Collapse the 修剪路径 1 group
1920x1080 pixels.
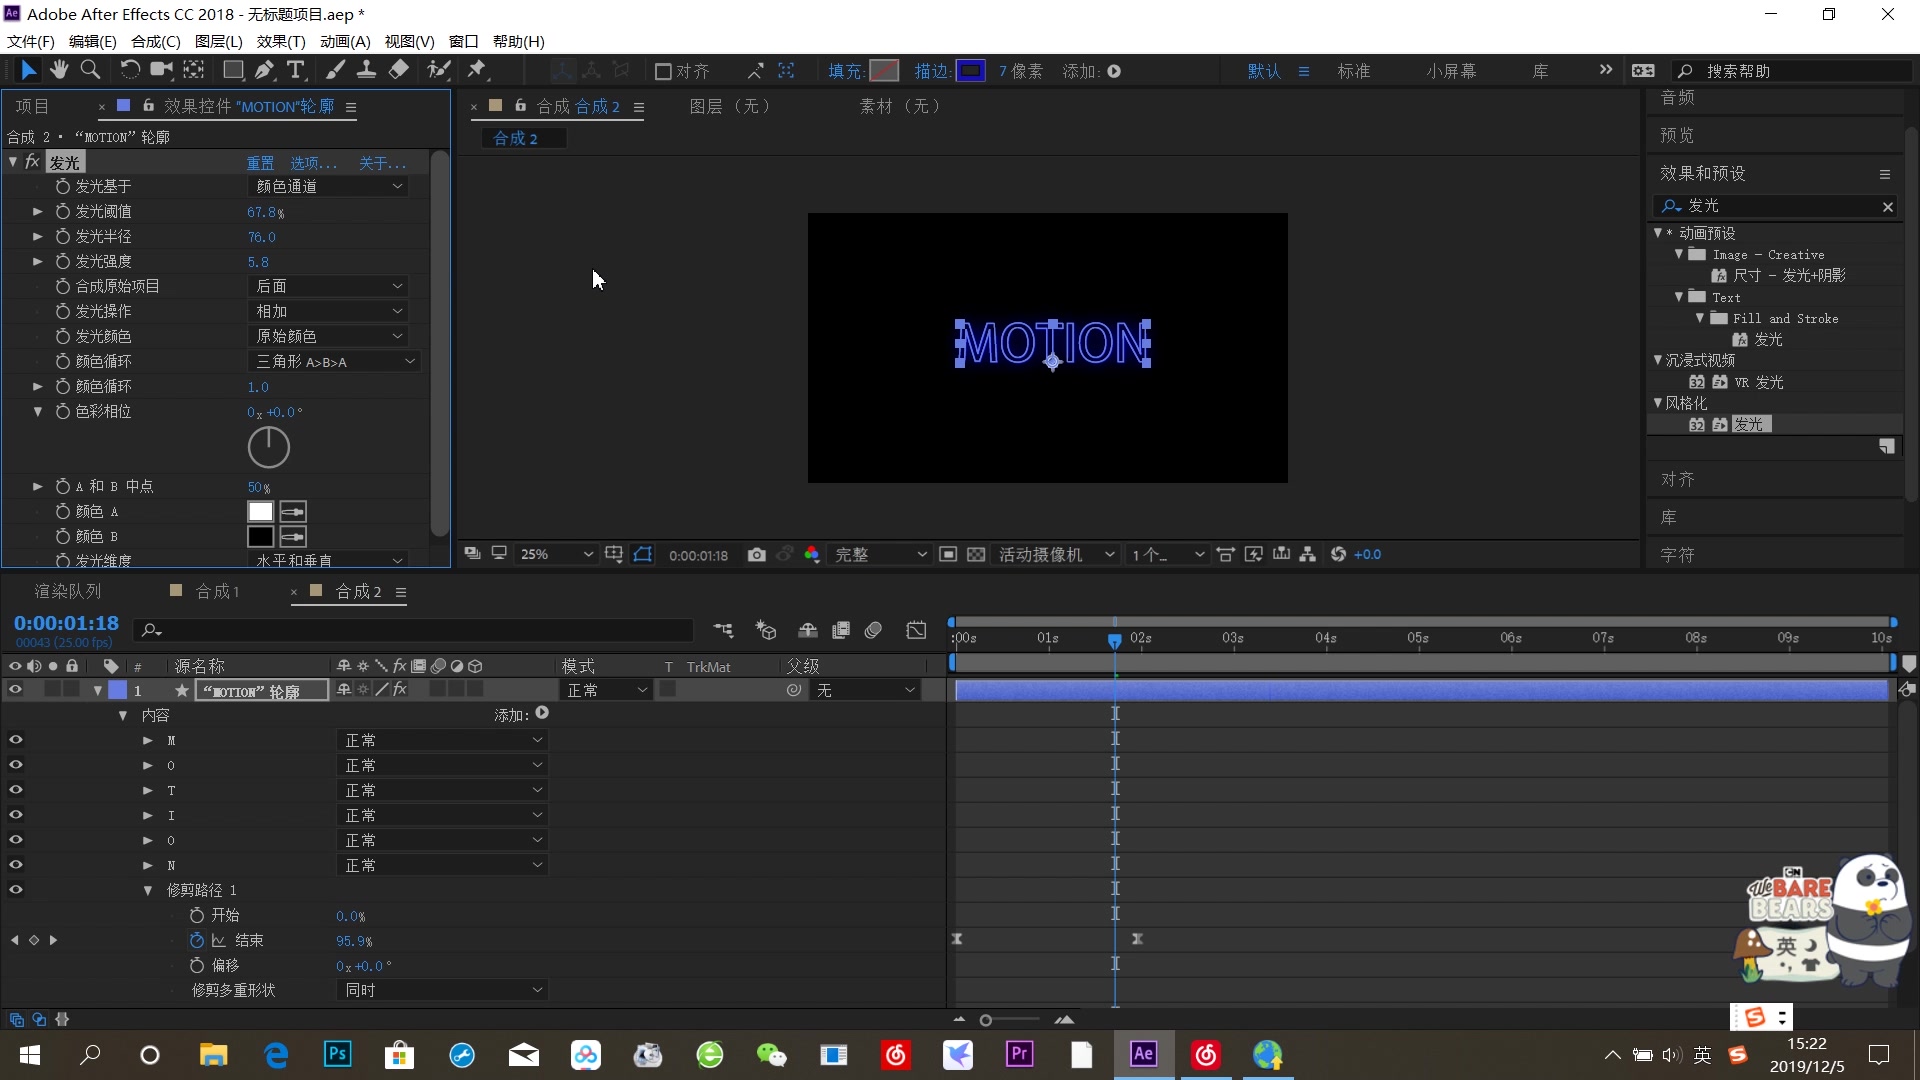[x=148, y=891]
